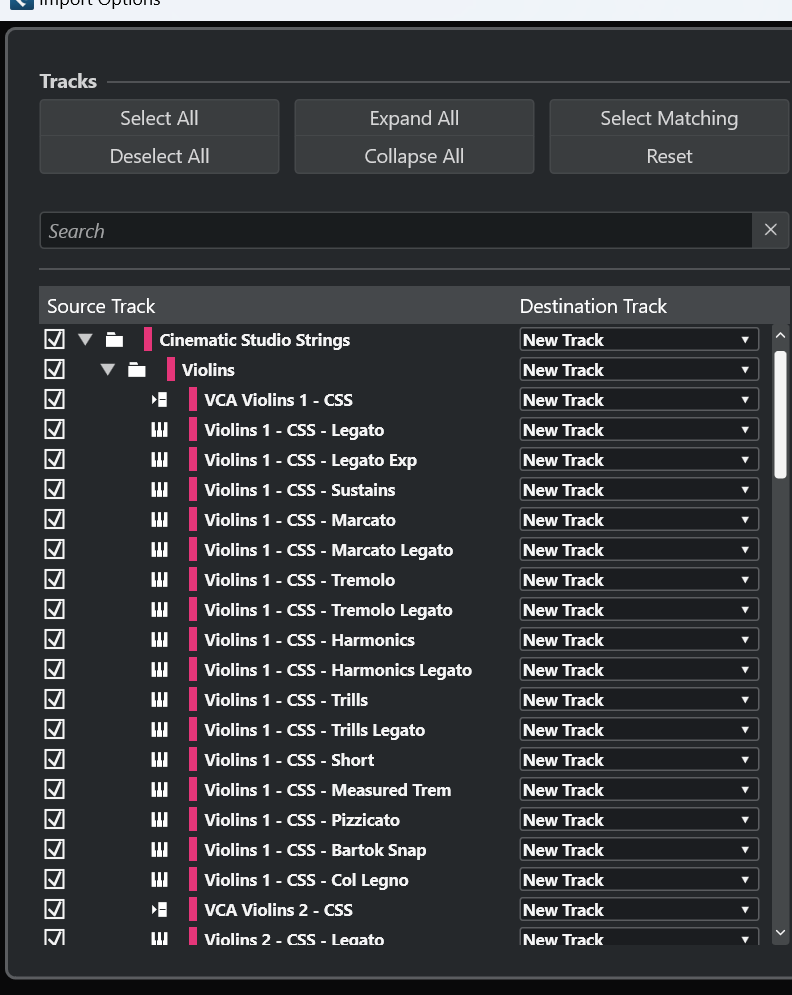Click the keyboard icon of Violins 1 - CSS - Short
This screenshot has width=792, height=995.
[159, 760]
